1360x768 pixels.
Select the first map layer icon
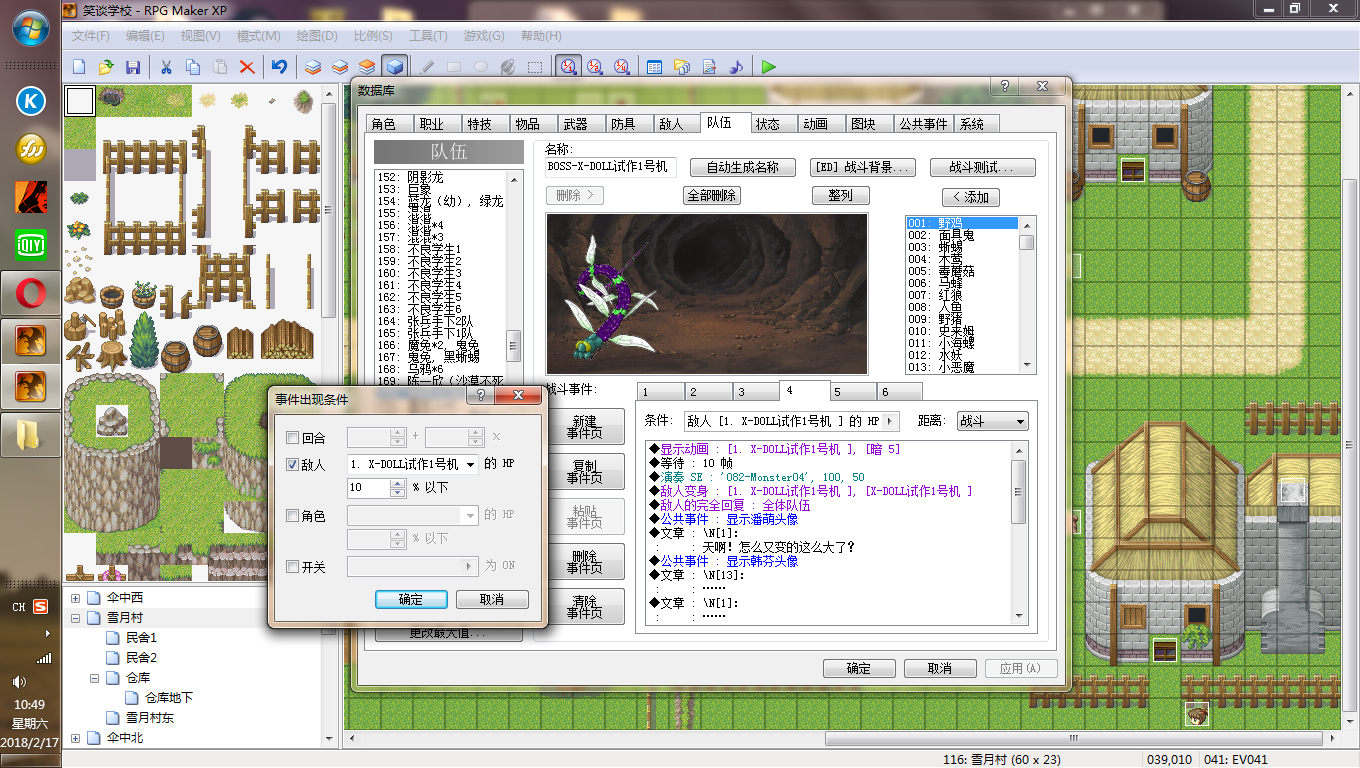(x=313, y=67)
